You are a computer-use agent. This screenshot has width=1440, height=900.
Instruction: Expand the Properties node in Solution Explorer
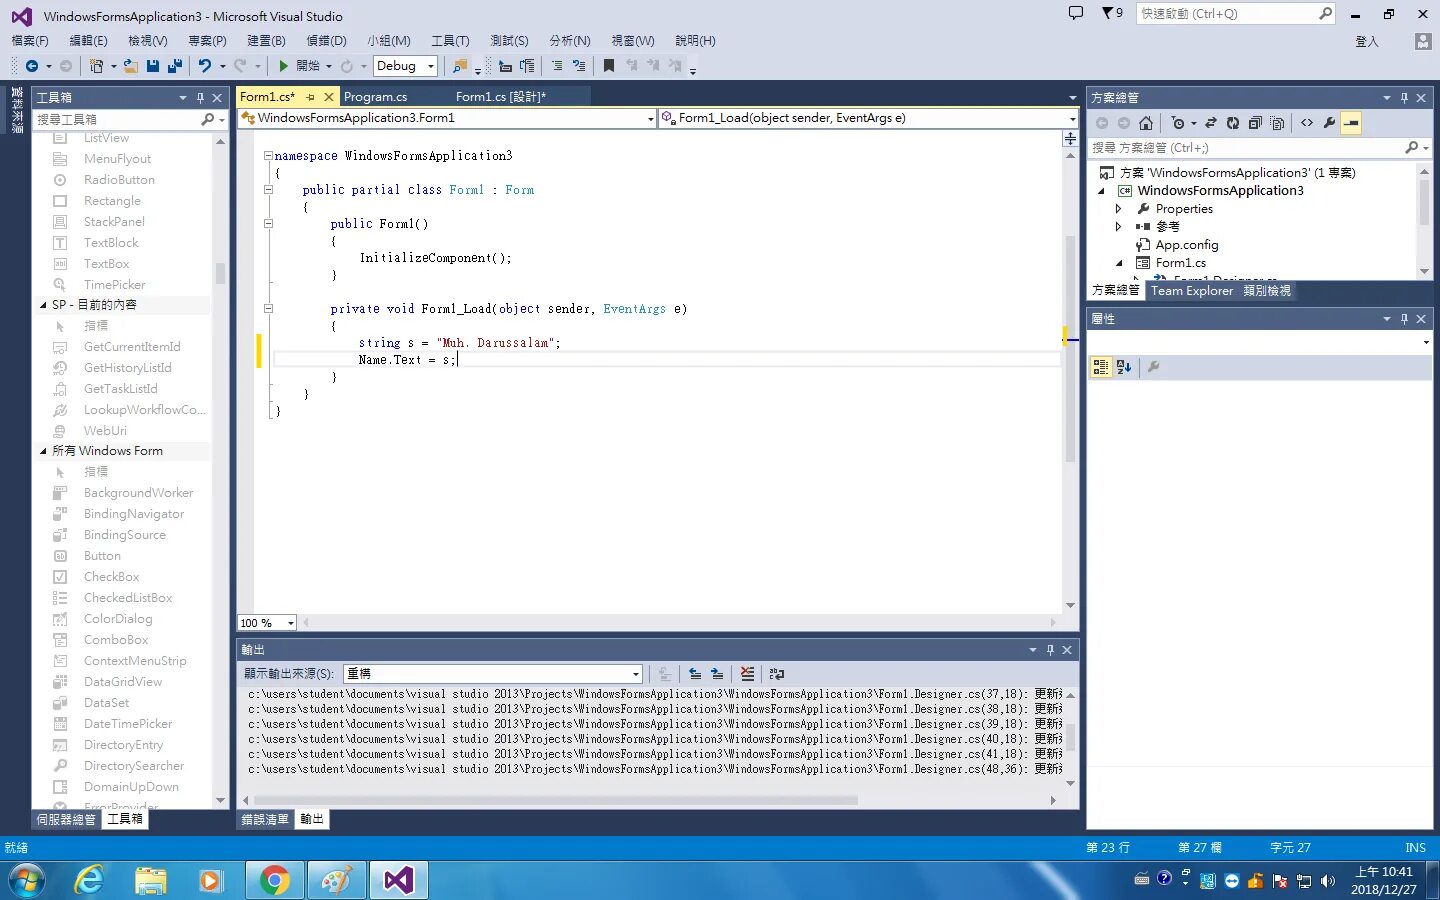click(x=1119, y=209)
